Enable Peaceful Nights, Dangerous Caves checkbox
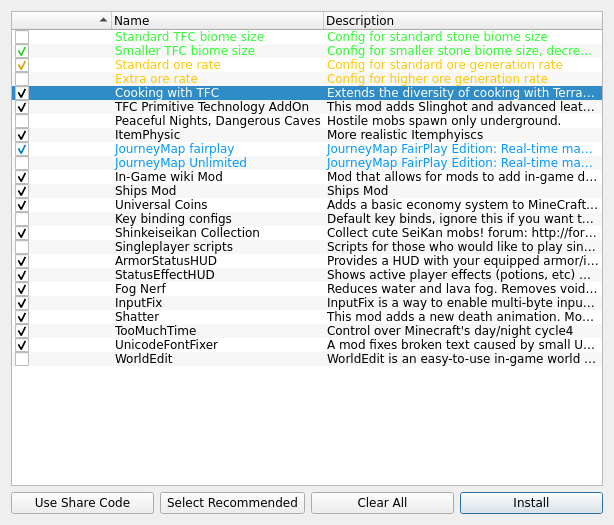614x525 pixels. 22,121
